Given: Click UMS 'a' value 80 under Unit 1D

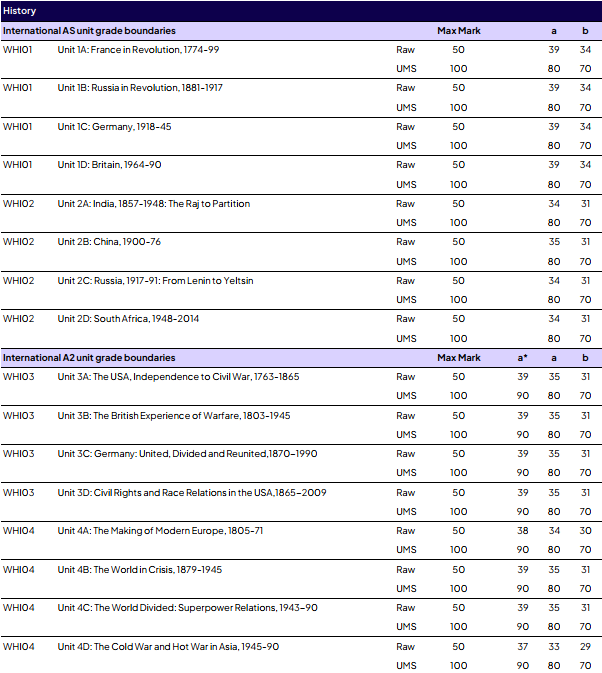Looking at the screenshot, I should 554,185.
